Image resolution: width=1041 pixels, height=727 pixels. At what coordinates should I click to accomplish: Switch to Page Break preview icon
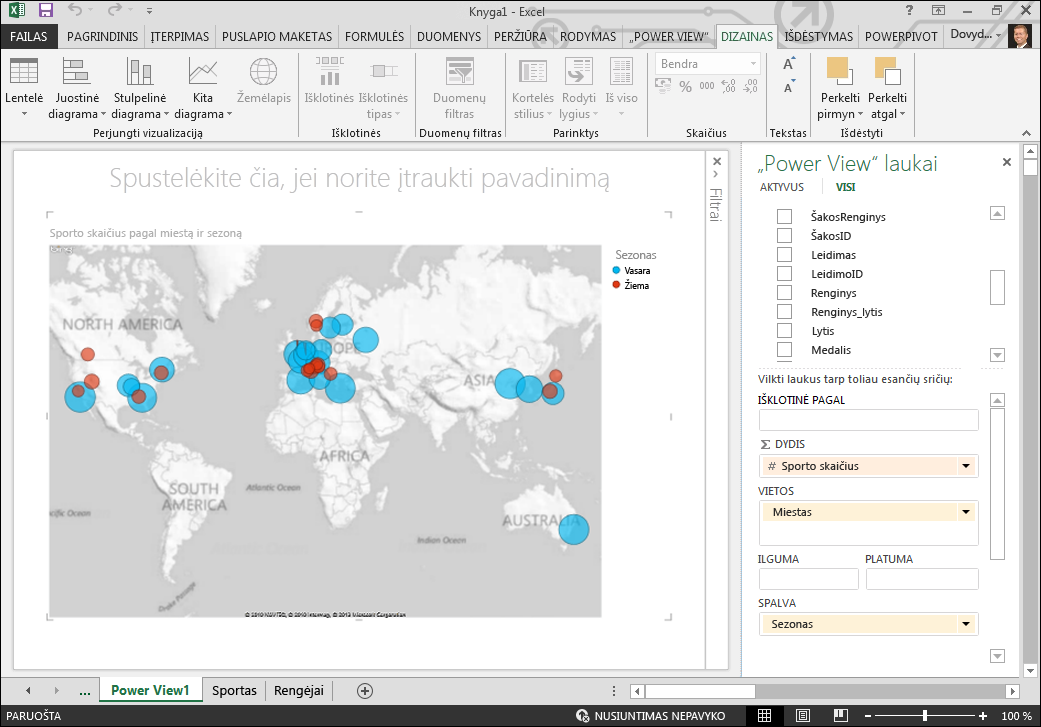tap(840, 715)
